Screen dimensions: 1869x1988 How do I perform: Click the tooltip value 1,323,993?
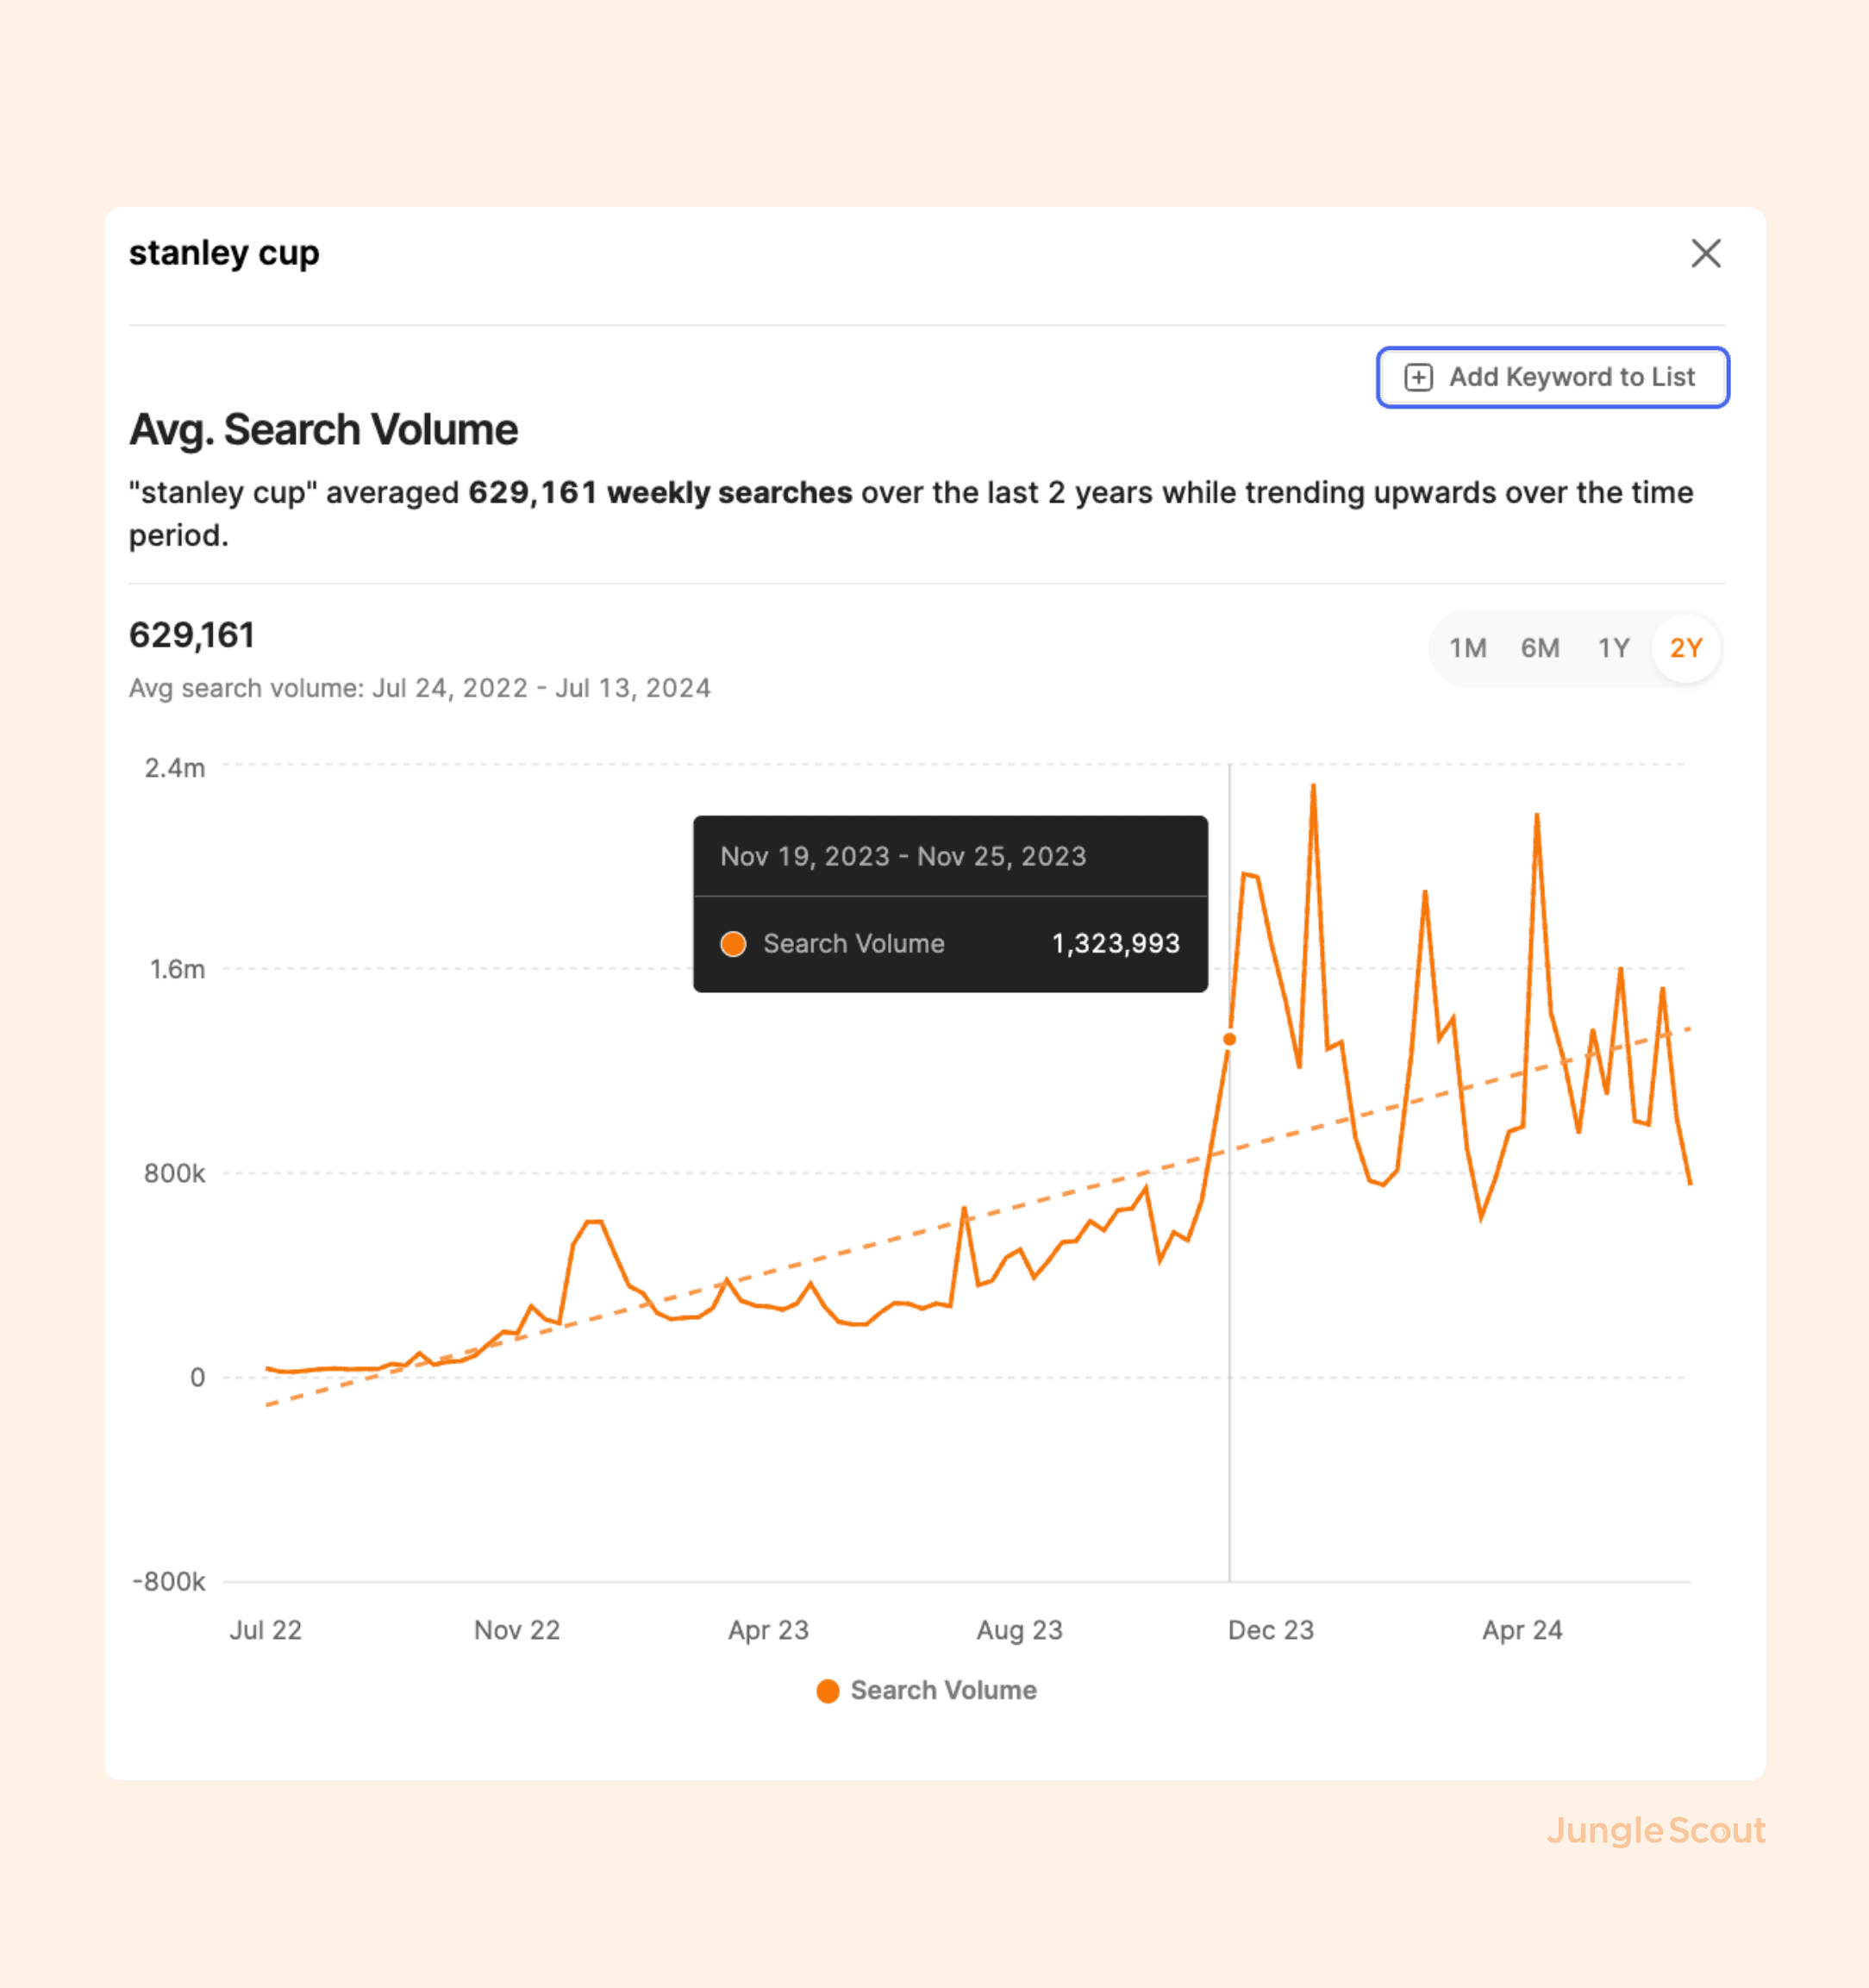coord(1115,943)
